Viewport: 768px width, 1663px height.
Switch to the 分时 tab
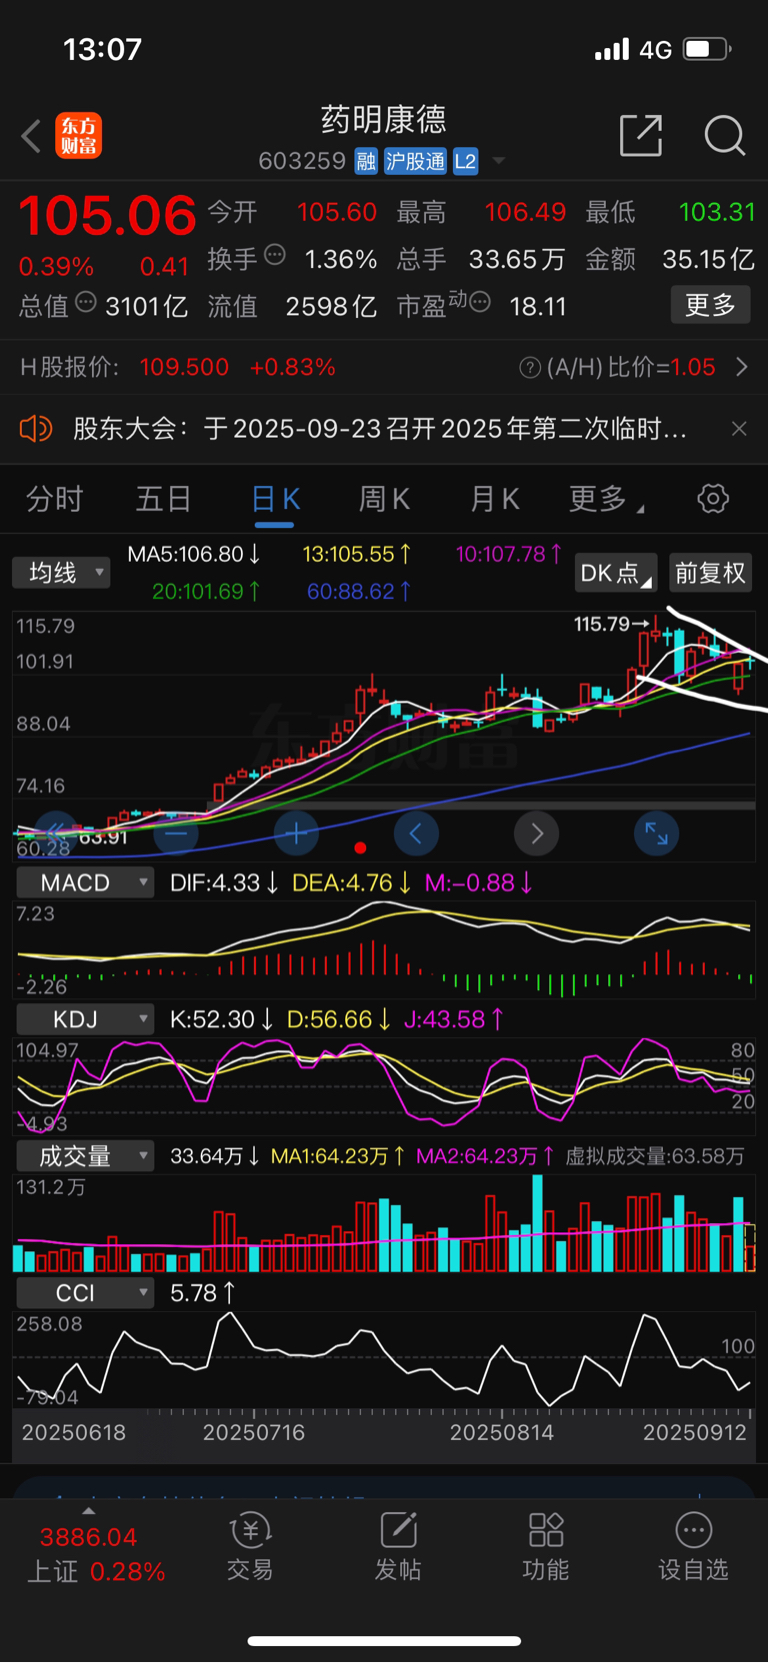[x=54, y=498]
